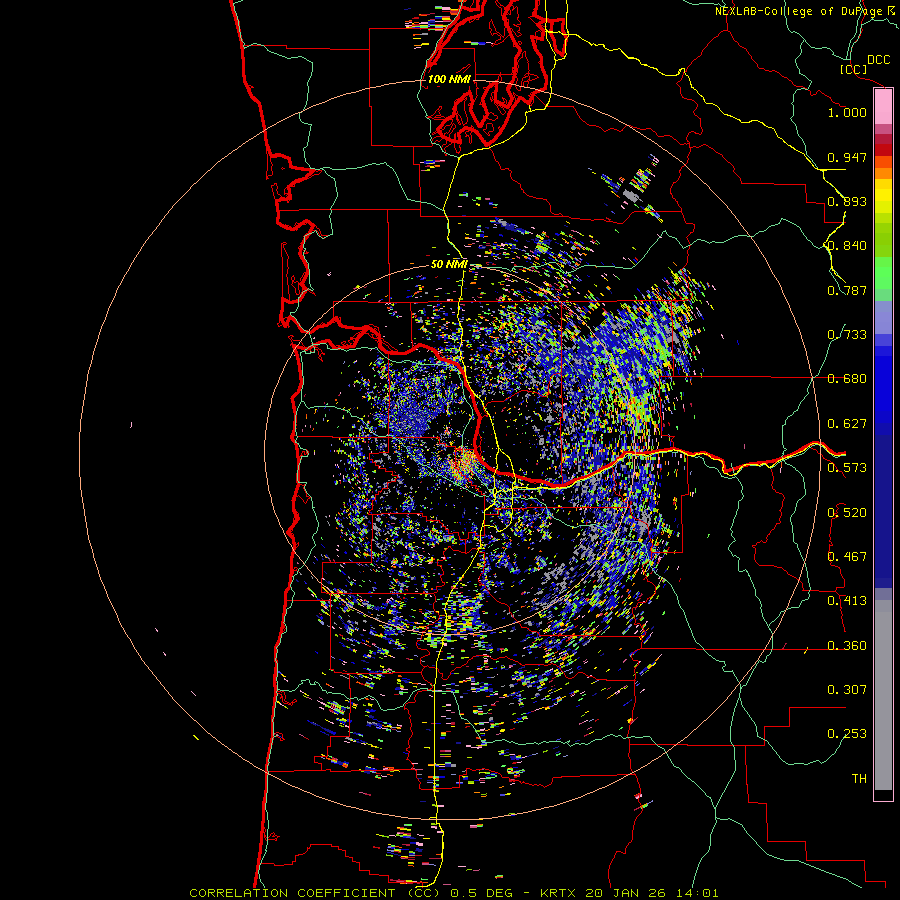The image size is (900, 900).
Task: Click the 0.733 scale value
Action: [x=847, y=335]
